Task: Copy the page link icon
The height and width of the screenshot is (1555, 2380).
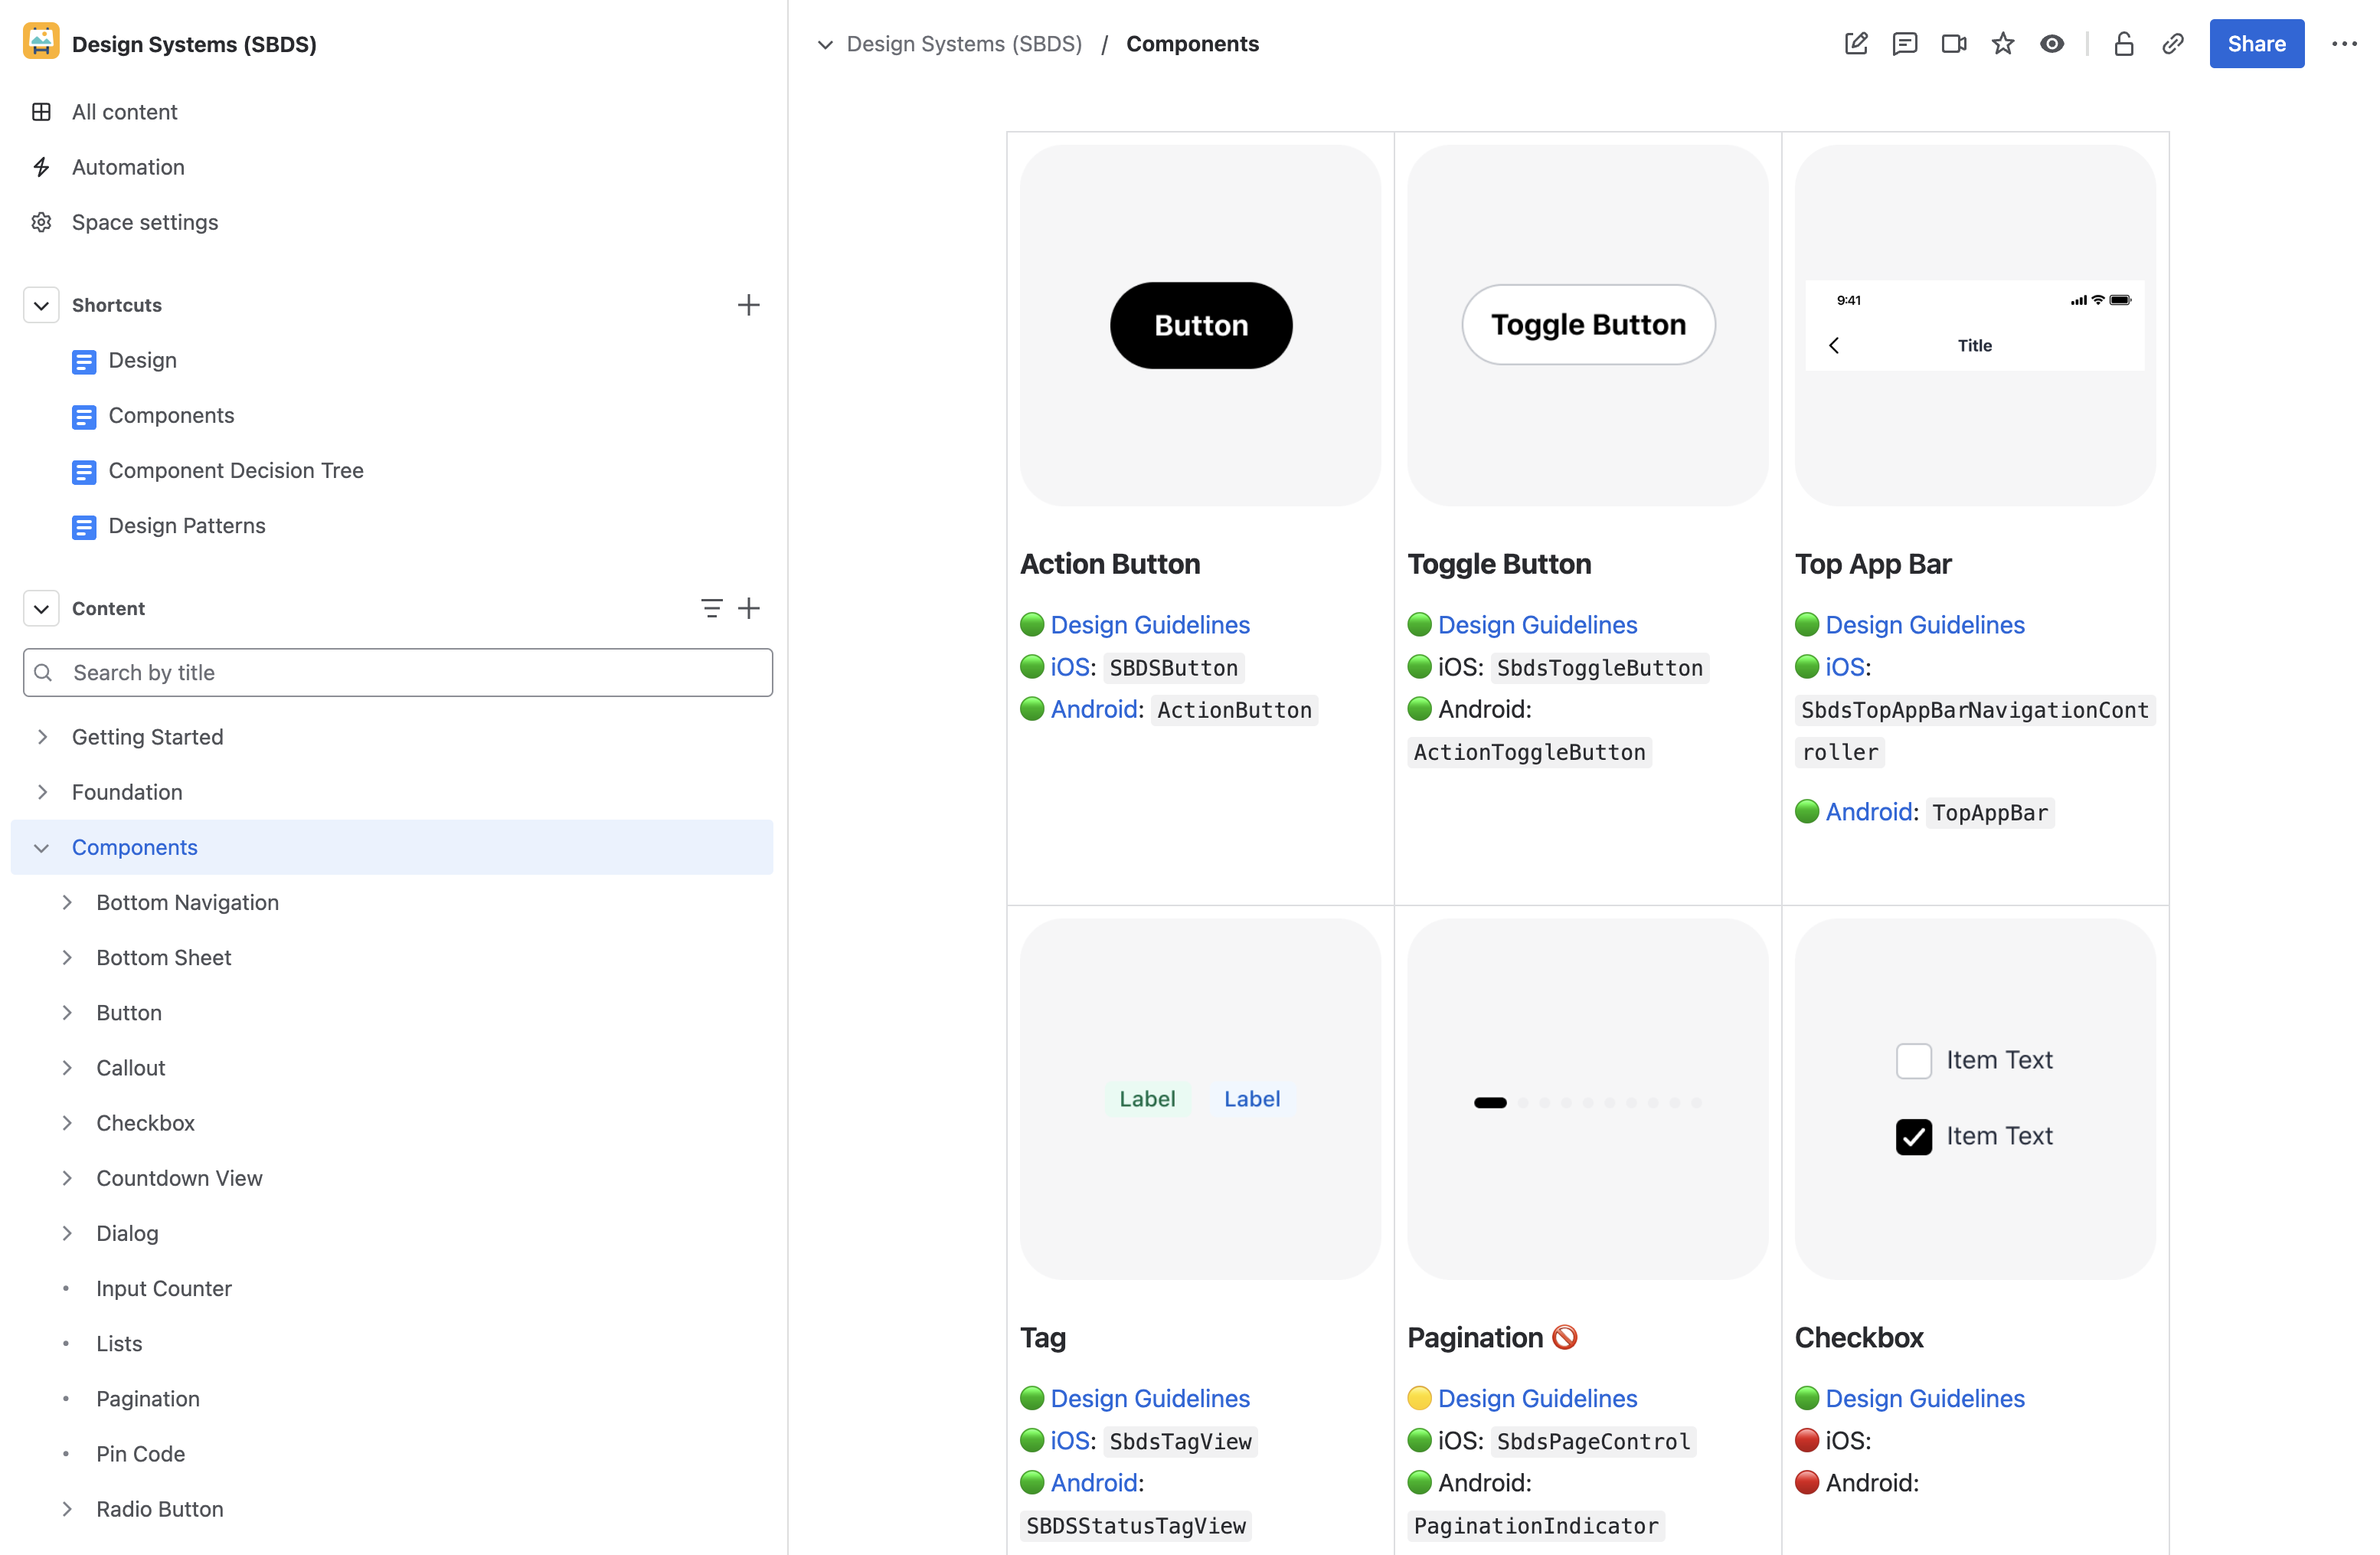Action: [2173, 44]
